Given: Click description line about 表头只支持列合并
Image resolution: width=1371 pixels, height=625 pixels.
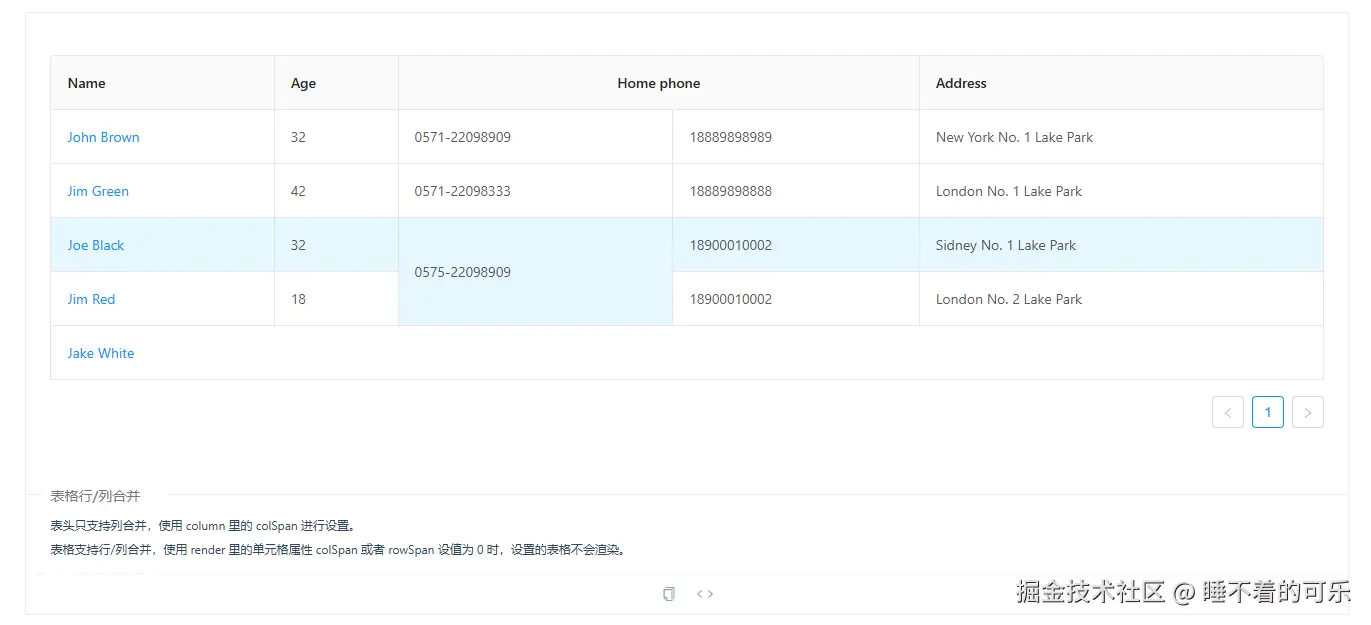Looking at the screenshot, I should point(204,526).
